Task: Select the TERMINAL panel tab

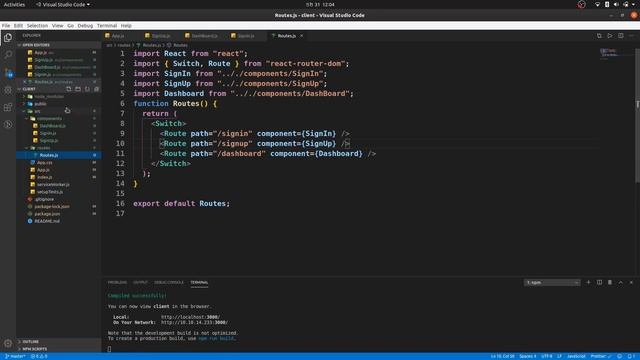Action: (199, 282)
